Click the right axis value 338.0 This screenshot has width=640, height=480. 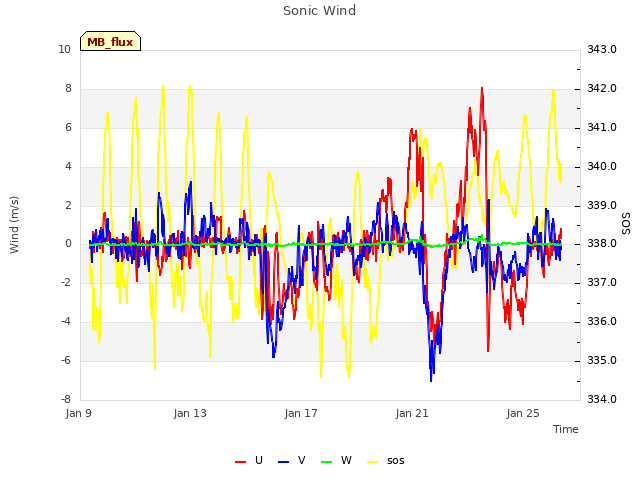602,244
